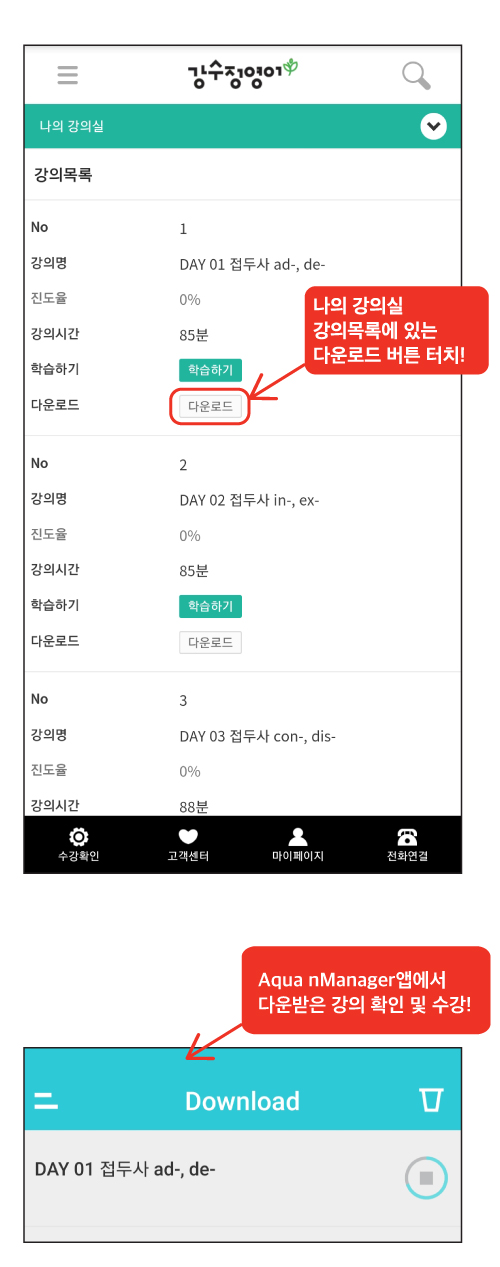Open lecture title DAY 03 접두사 con-, dis-

click(257, 736)
